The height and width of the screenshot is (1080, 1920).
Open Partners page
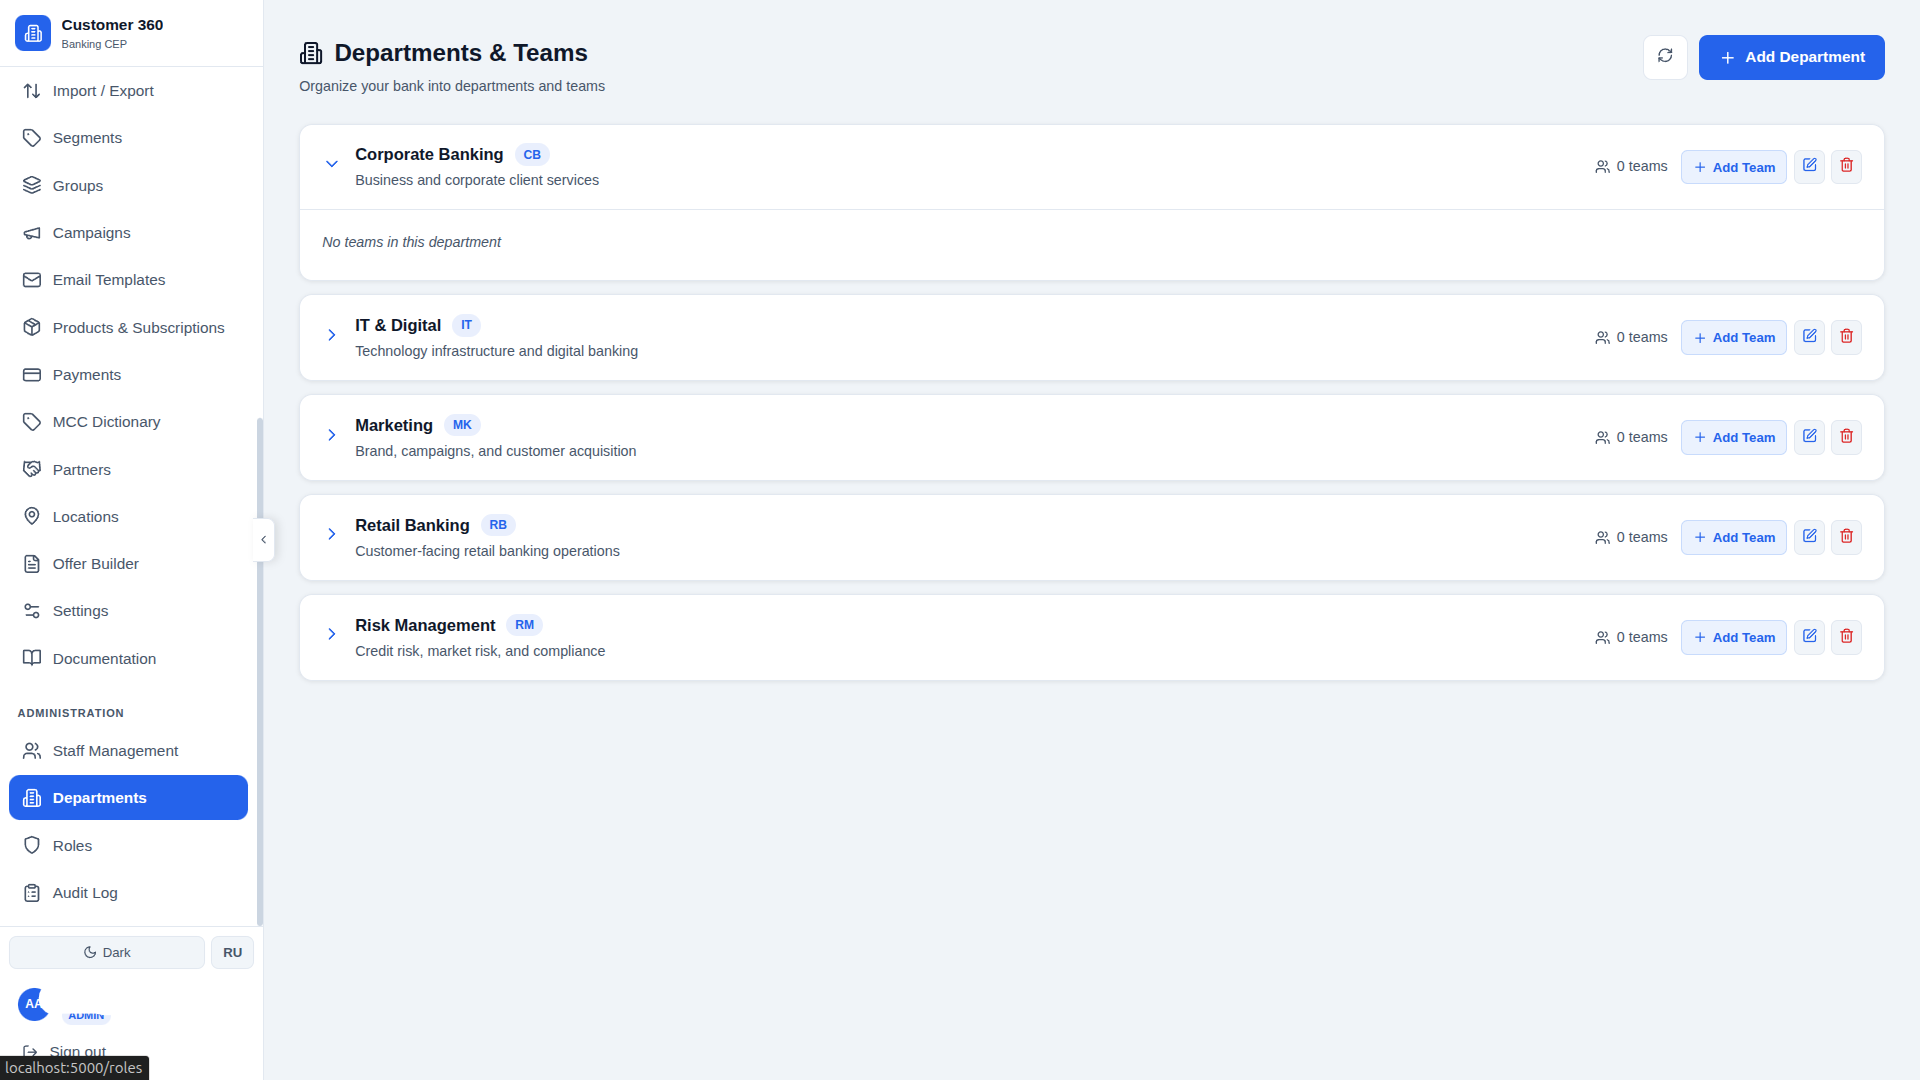[x=128, y=470]
